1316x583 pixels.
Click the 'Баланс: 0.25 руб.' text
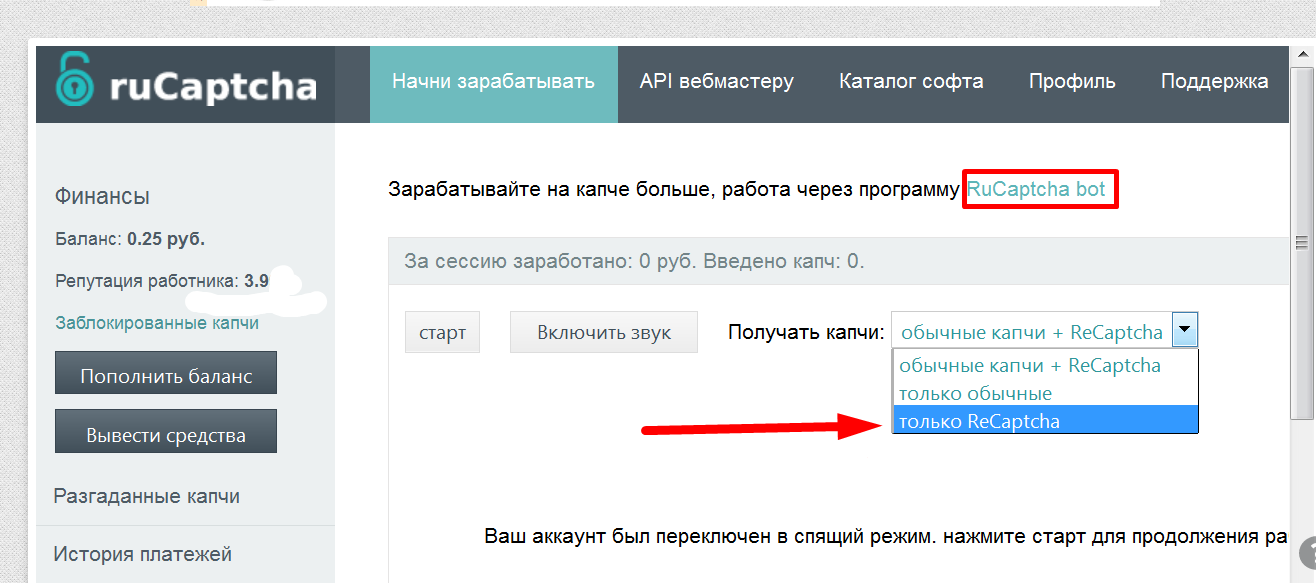pyautogui.click(x=130, y=240)
